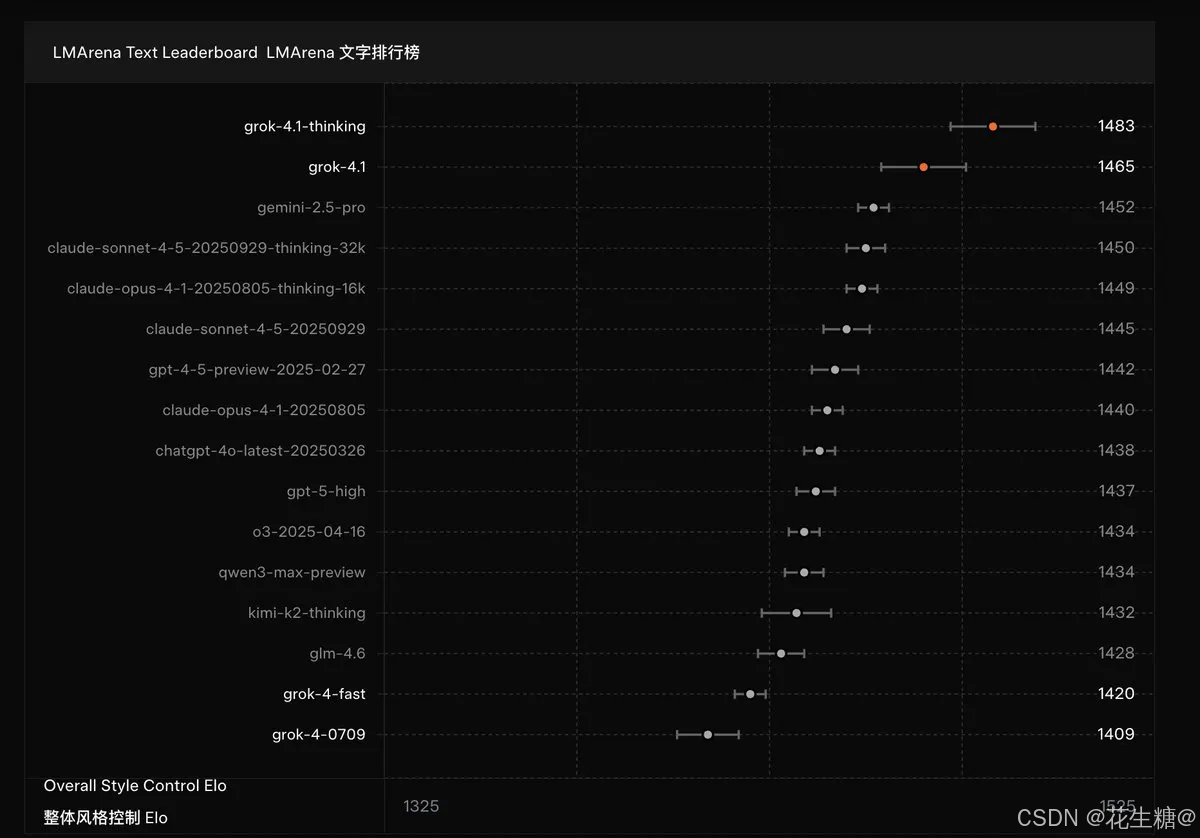Select the grok-4-0709 label

[x=319, y=735]
